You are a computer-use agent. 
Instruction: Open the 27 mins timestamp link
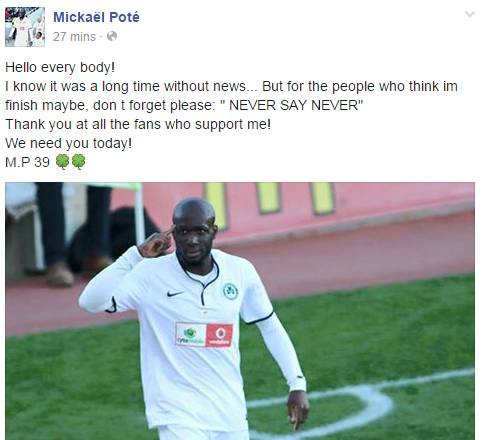74,36
